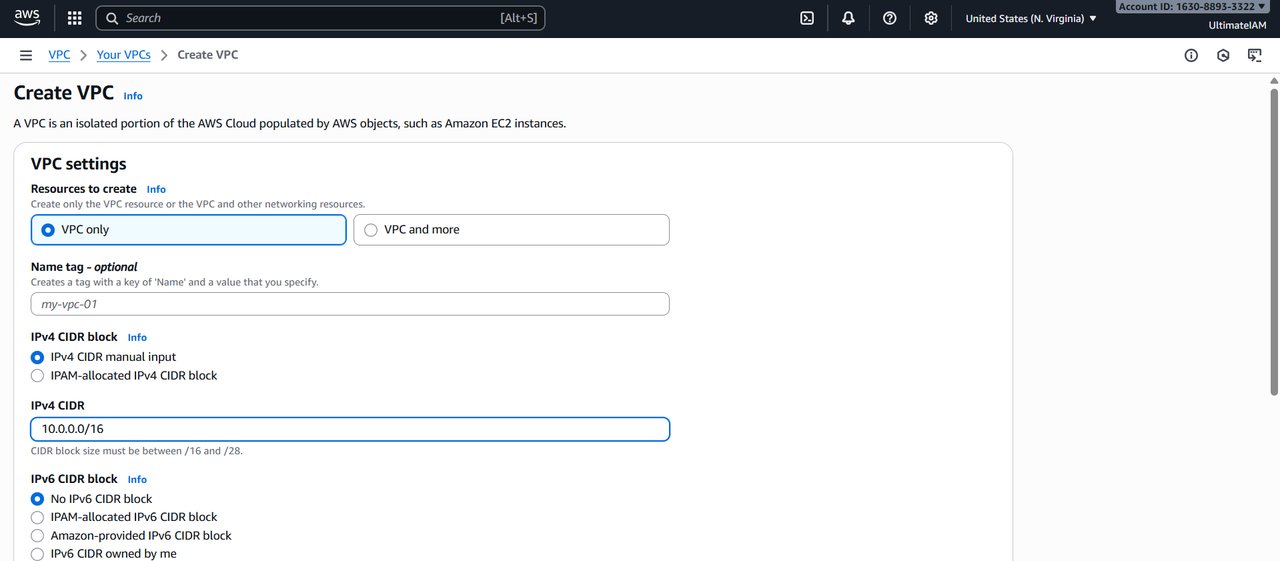1280x561 pixels.
Task: Toggle the side navigation hamburger menu
Action: coord(26,55)
